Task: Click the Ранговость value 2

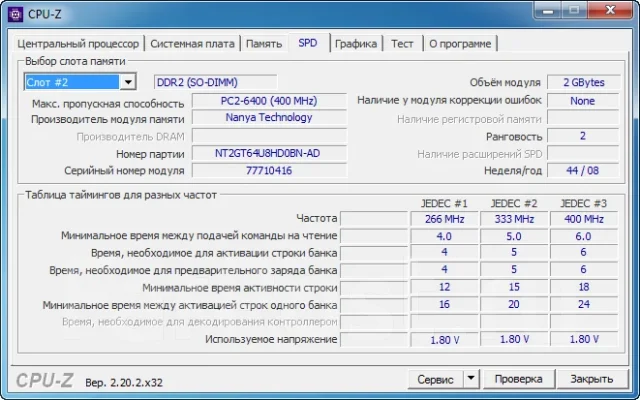Action: coord(583,136)
